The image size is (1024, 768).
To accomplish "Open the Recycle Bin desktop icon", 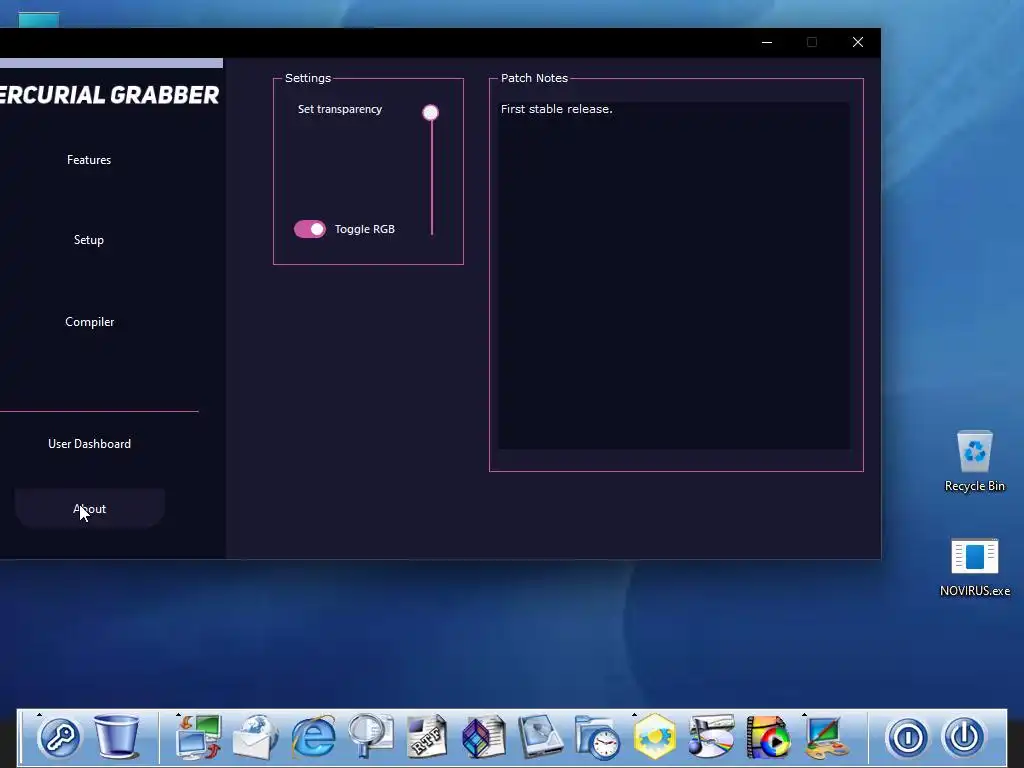I will pyautogui.click(x=974, y=461).
